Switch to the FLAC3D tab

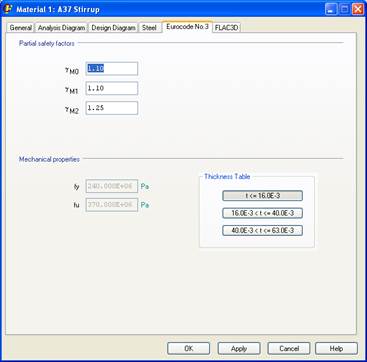[227, 28]
